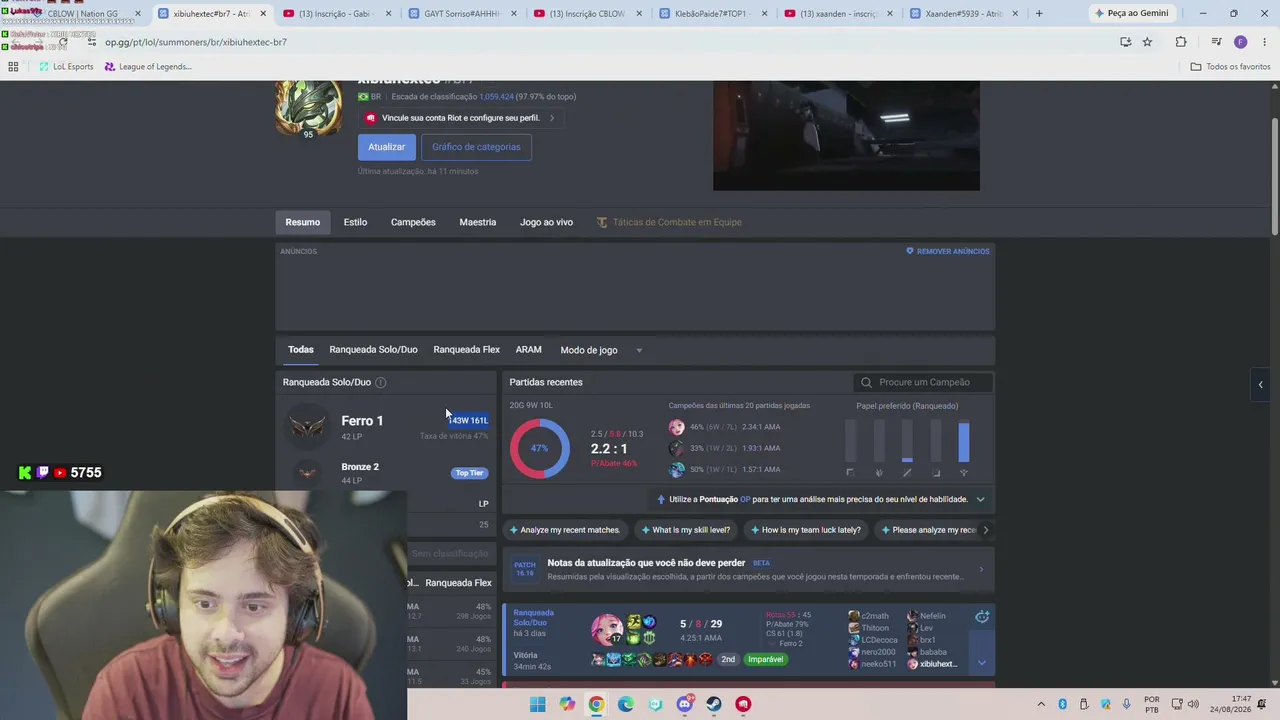The height and width of the screenshot is (720, 1280).
Task: Open the Maestria tab
Action: coord(477,222)
